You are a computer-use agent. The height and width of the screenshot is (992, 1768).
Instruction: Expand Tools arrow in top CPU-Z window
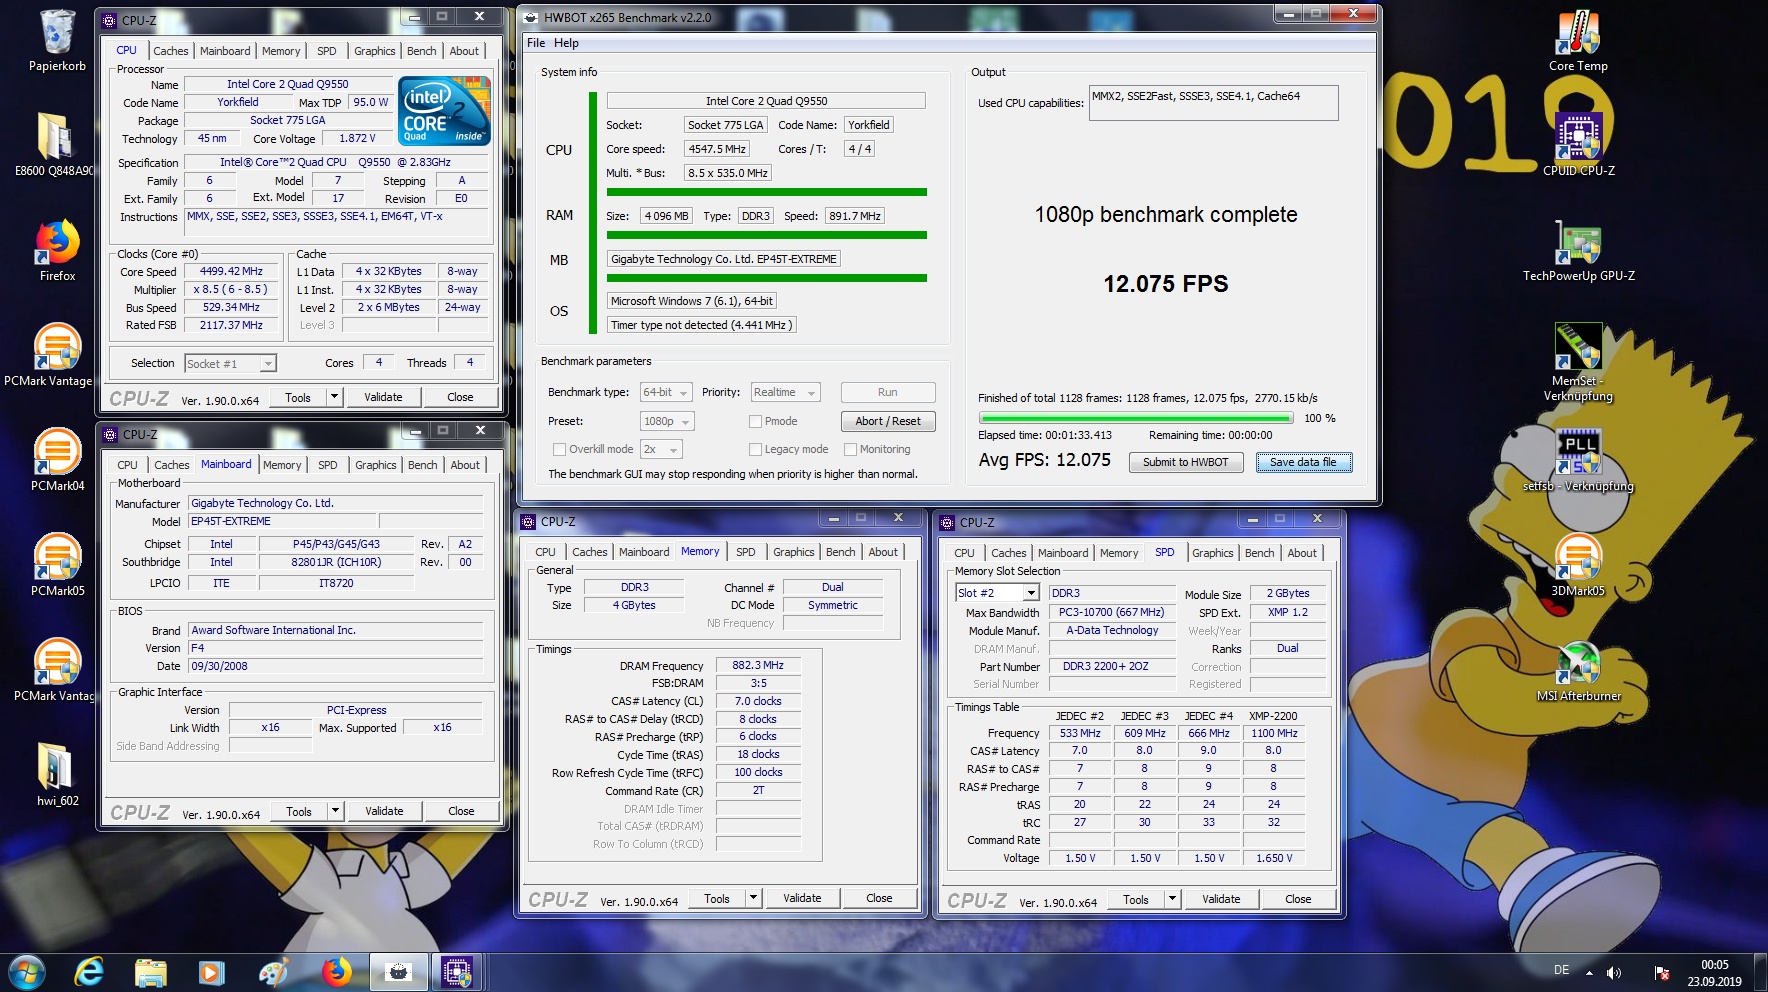click(x=335, y=397)
